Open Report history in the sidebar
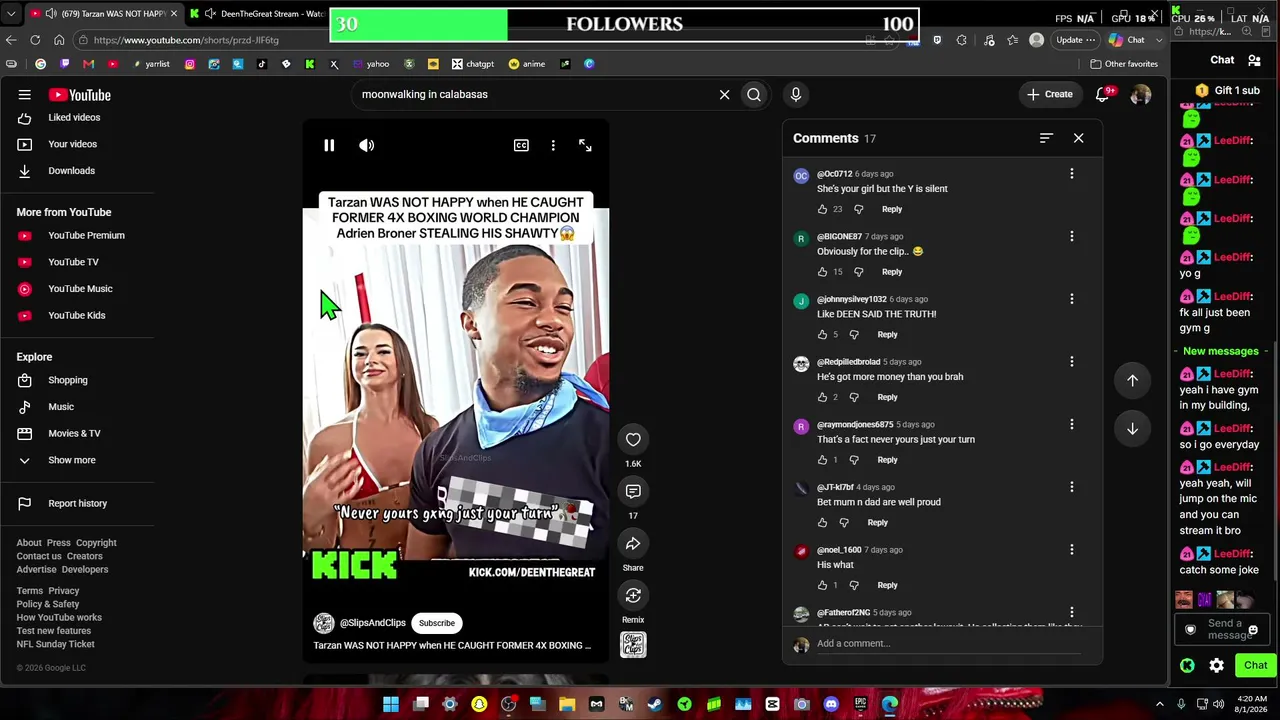 [78, 504]
